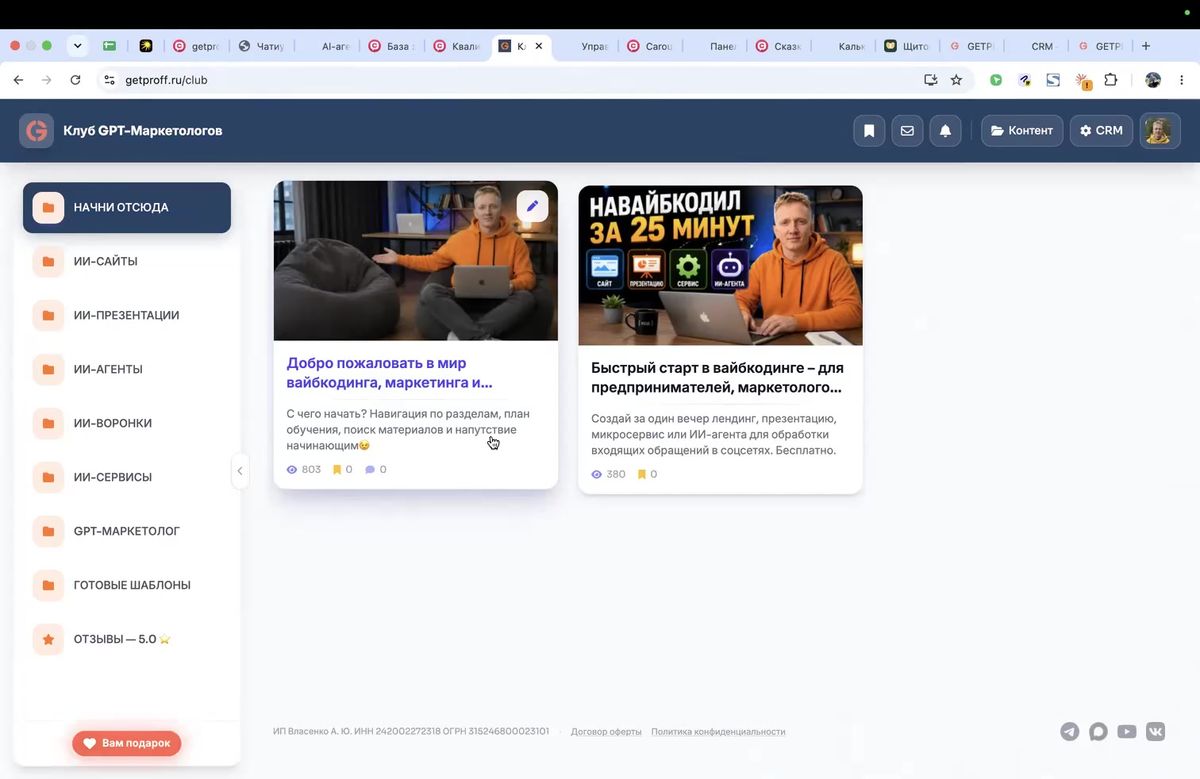Edit the welcome post with the pencil icon

click(532, 206)
